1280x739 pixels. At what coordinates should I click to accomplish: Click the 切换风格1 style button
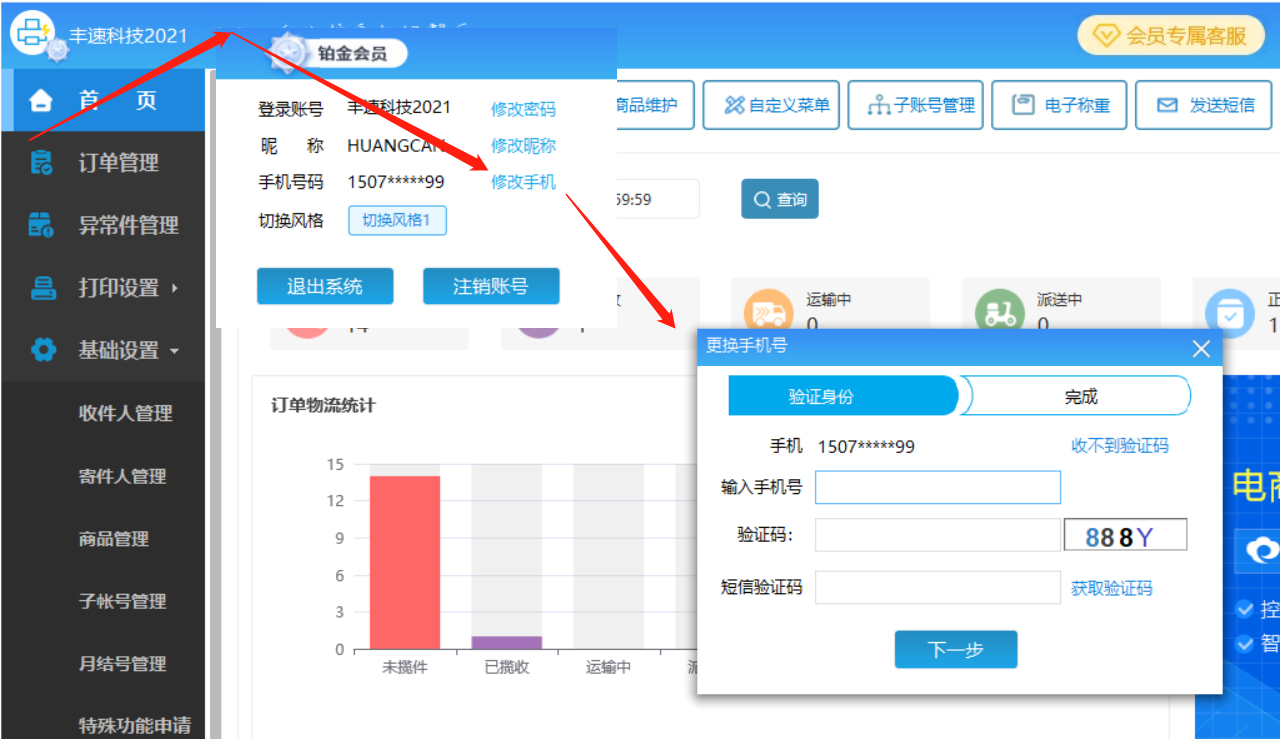coord(397,220)
